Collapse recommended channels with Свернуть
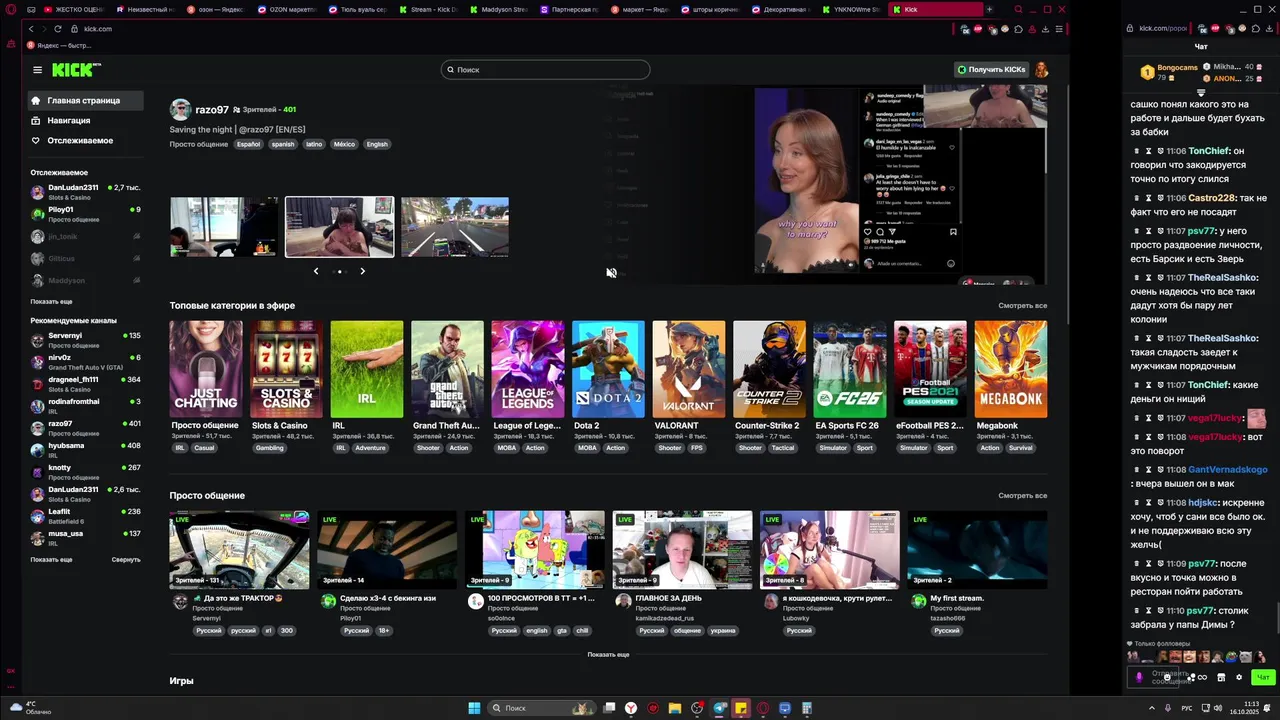1280x720 pixels. click(x=126, y=559)
